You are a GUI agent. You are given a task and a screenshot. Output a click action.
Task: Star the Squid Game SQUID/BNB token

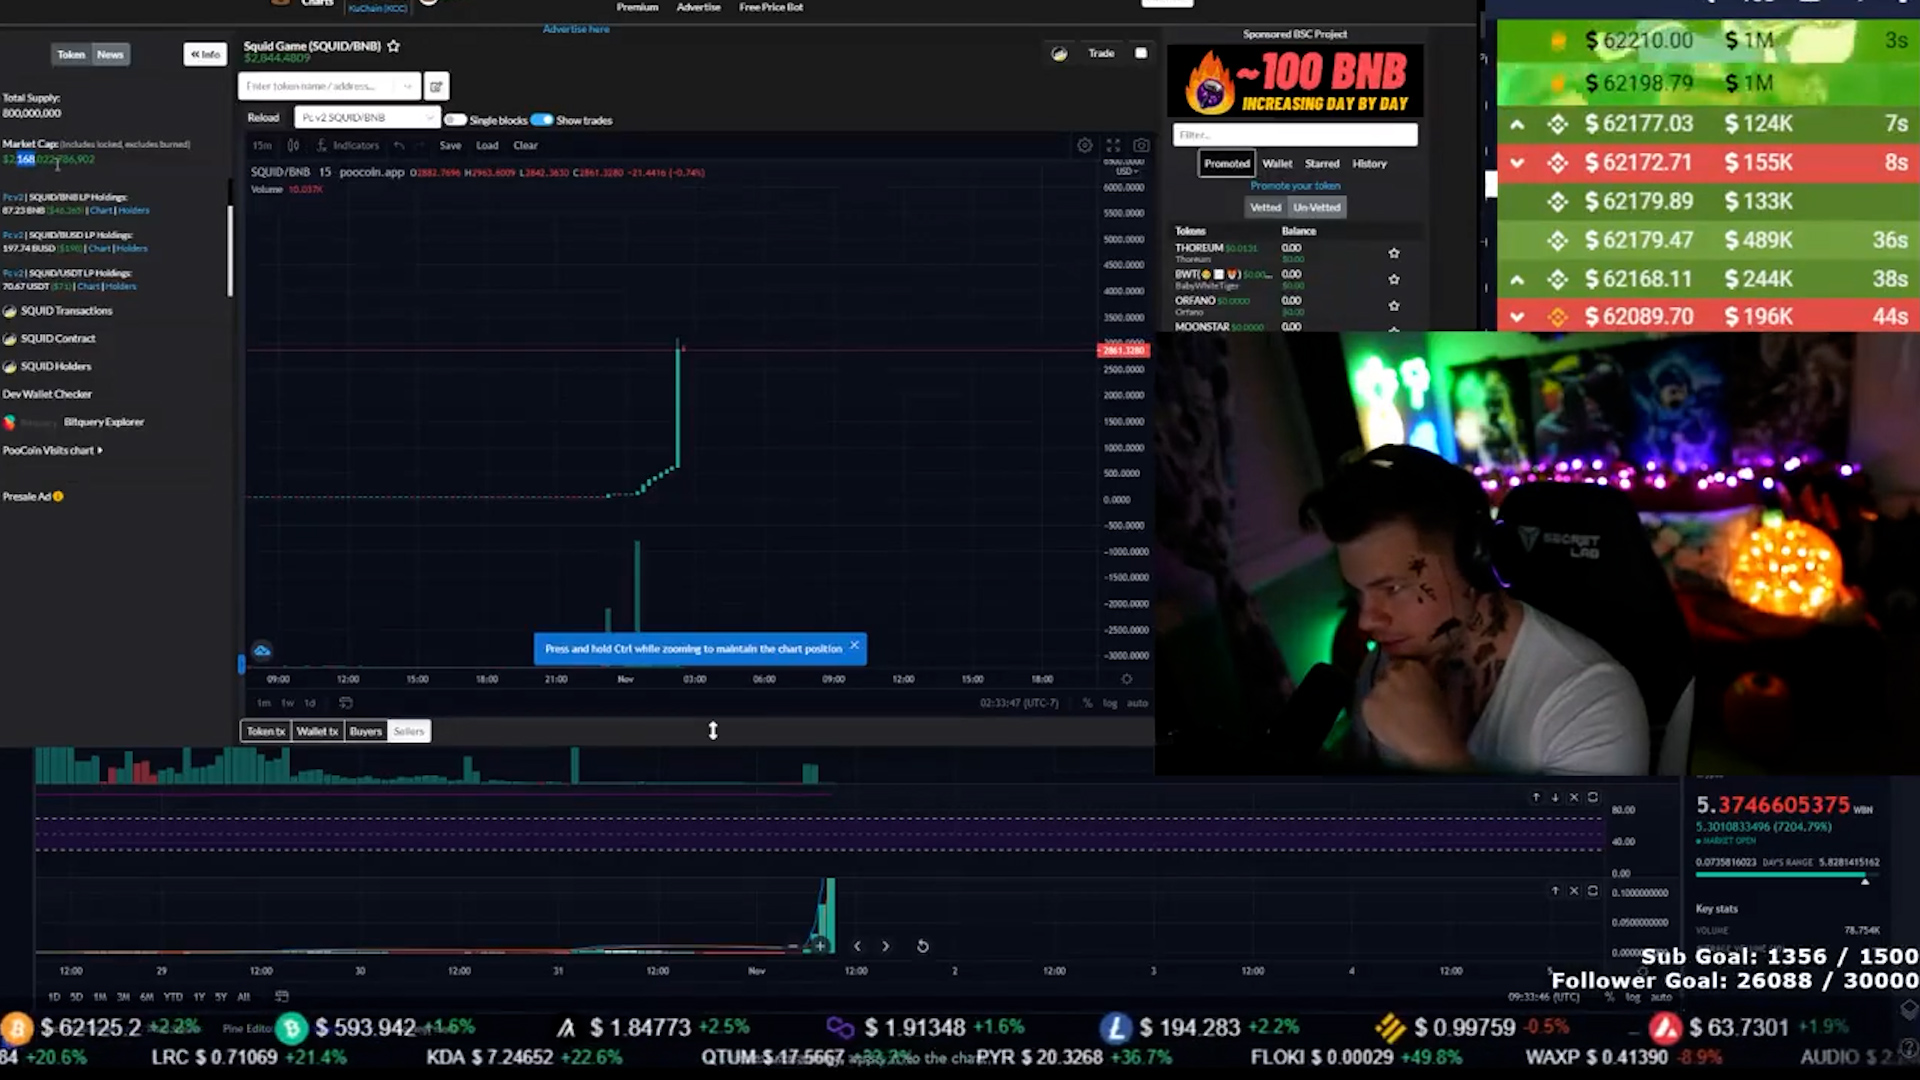coord(394,46)
